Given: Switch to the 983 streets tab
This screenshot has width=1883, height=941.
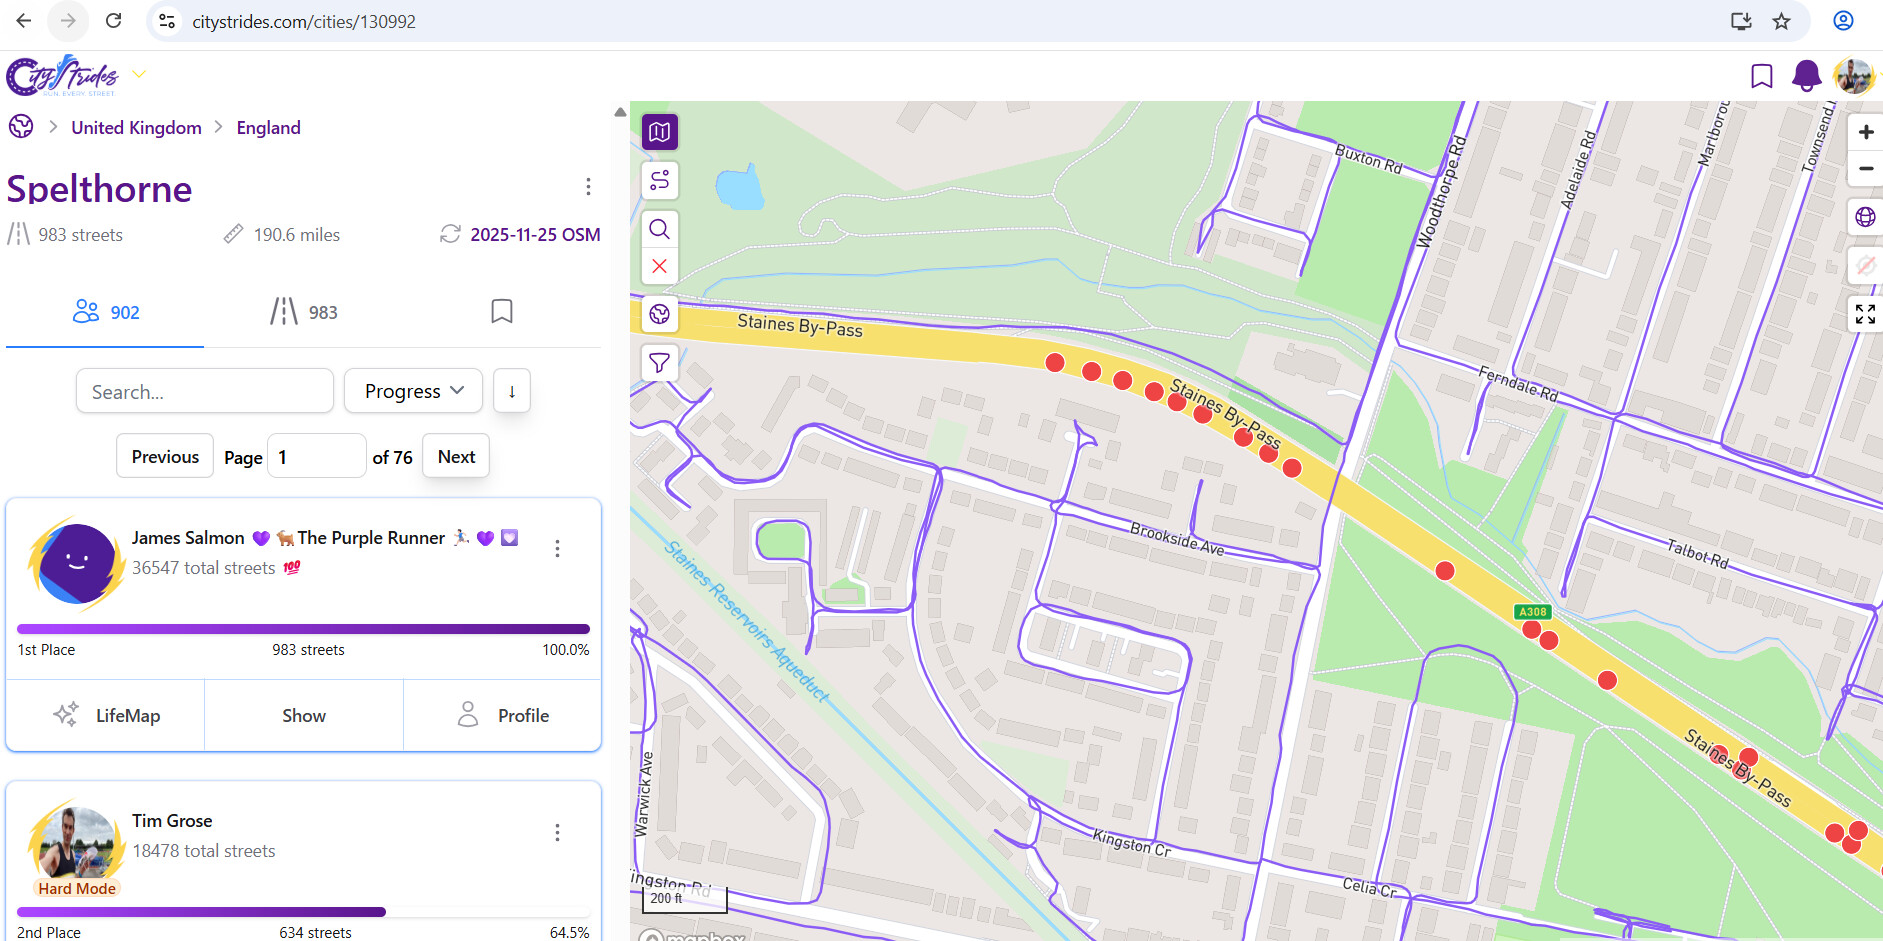Looking at the screenshot, I should [304, 312].
